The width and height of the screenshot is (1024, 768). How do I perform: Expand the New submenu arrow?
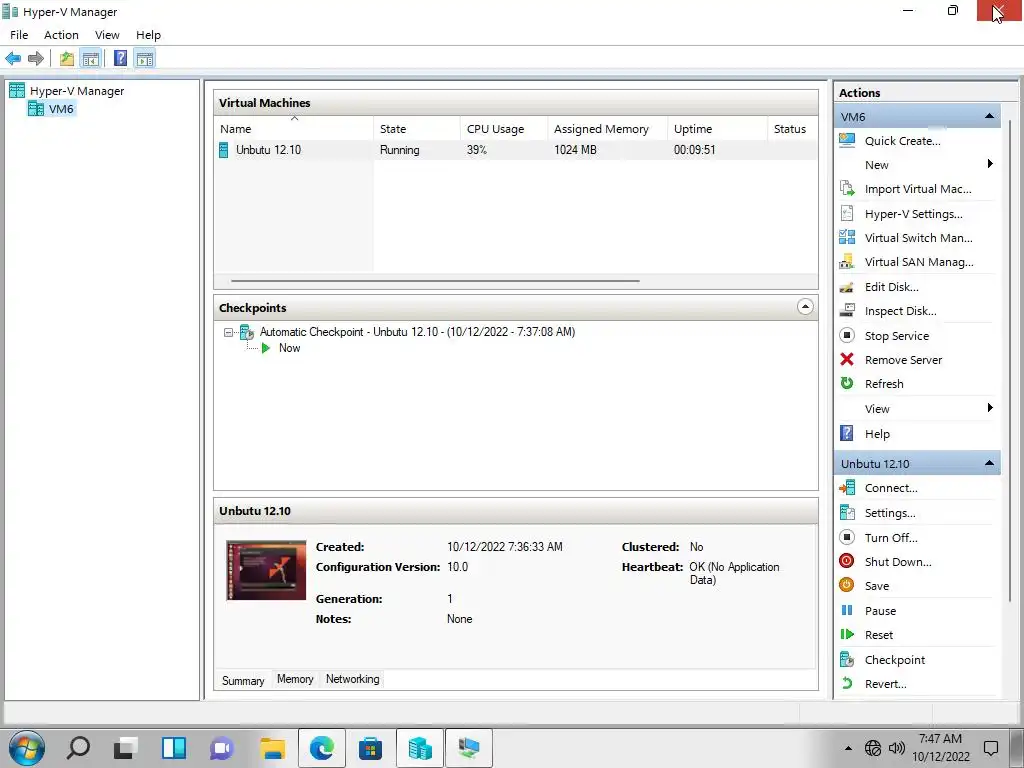pyautogui.click(x=990, y=164)
